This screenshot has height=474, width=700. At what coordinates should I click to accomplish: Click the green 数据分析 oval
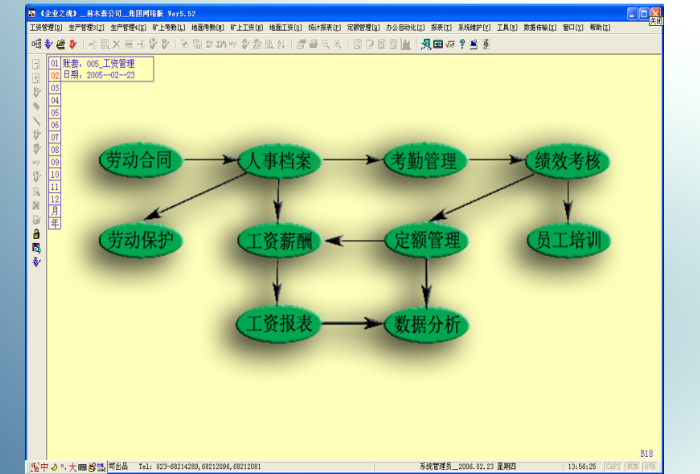click(x=426, y=324)
